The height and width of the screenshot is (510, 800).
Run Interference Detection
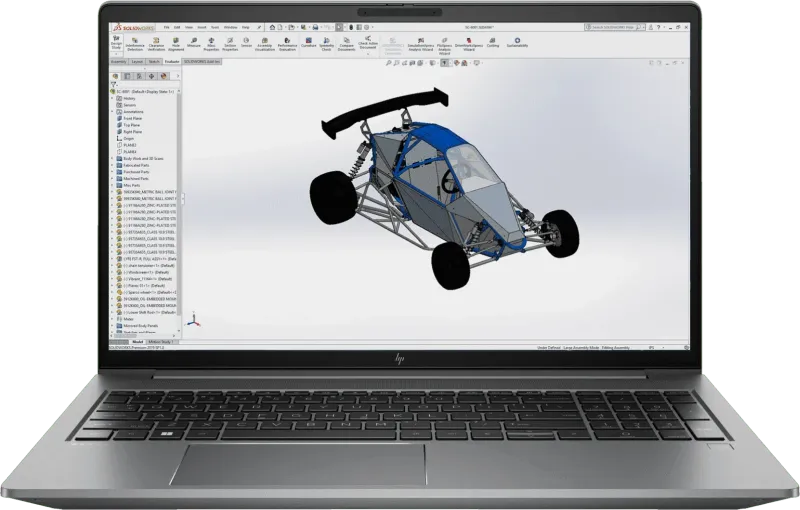pos(135,44)
